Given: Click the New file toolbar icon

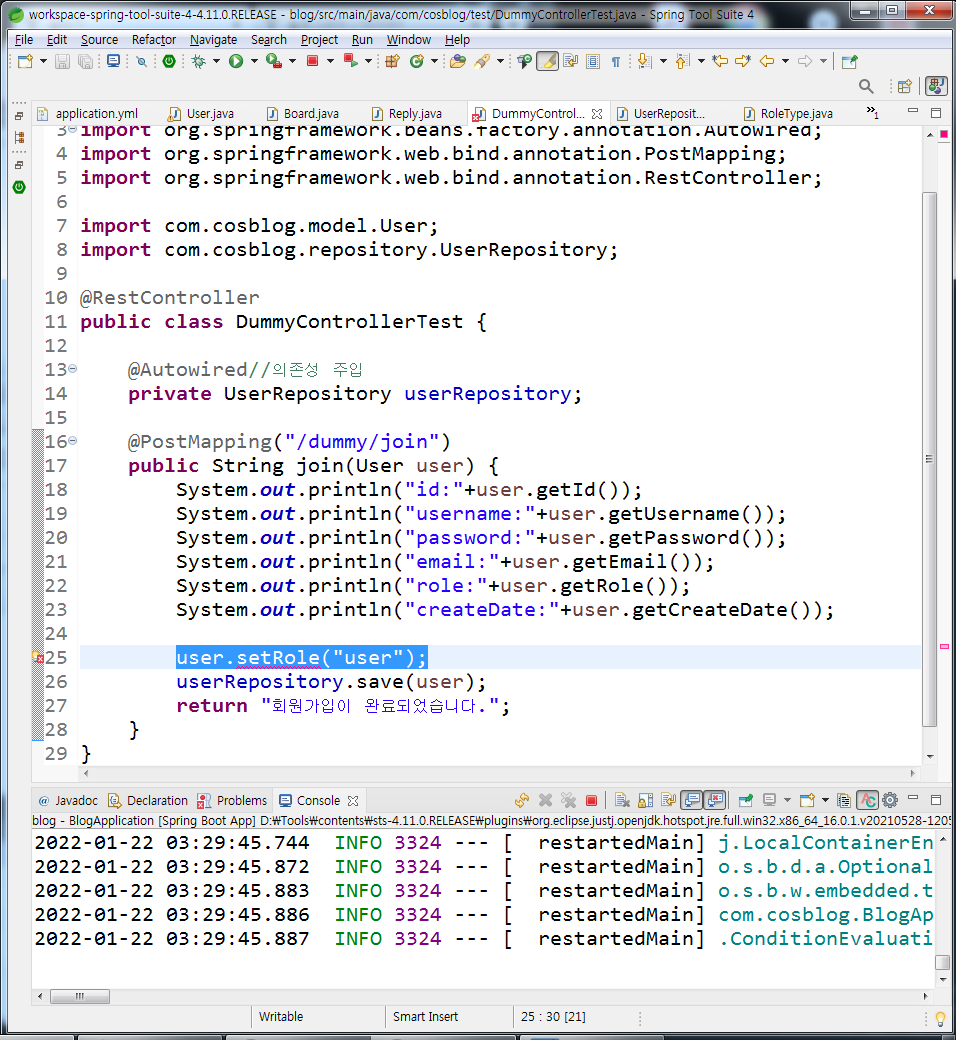Looking at the screenshot, I should [26, 62].
